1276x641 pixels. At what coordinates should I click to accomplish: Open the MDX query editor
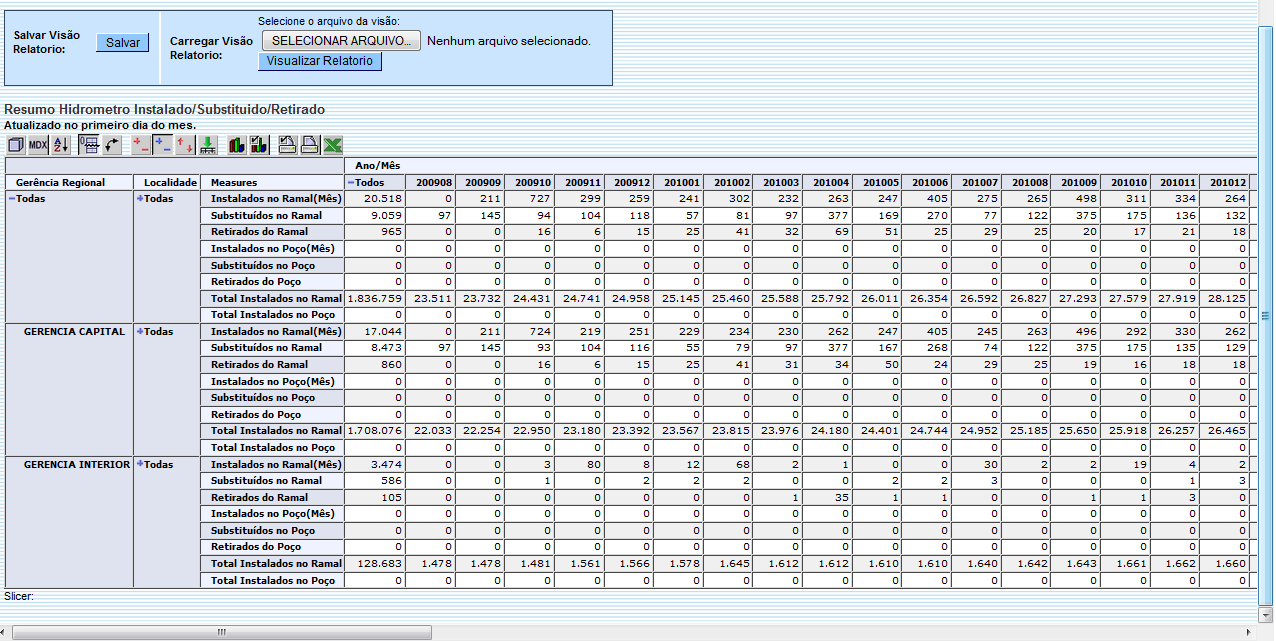tap(39, 144)
